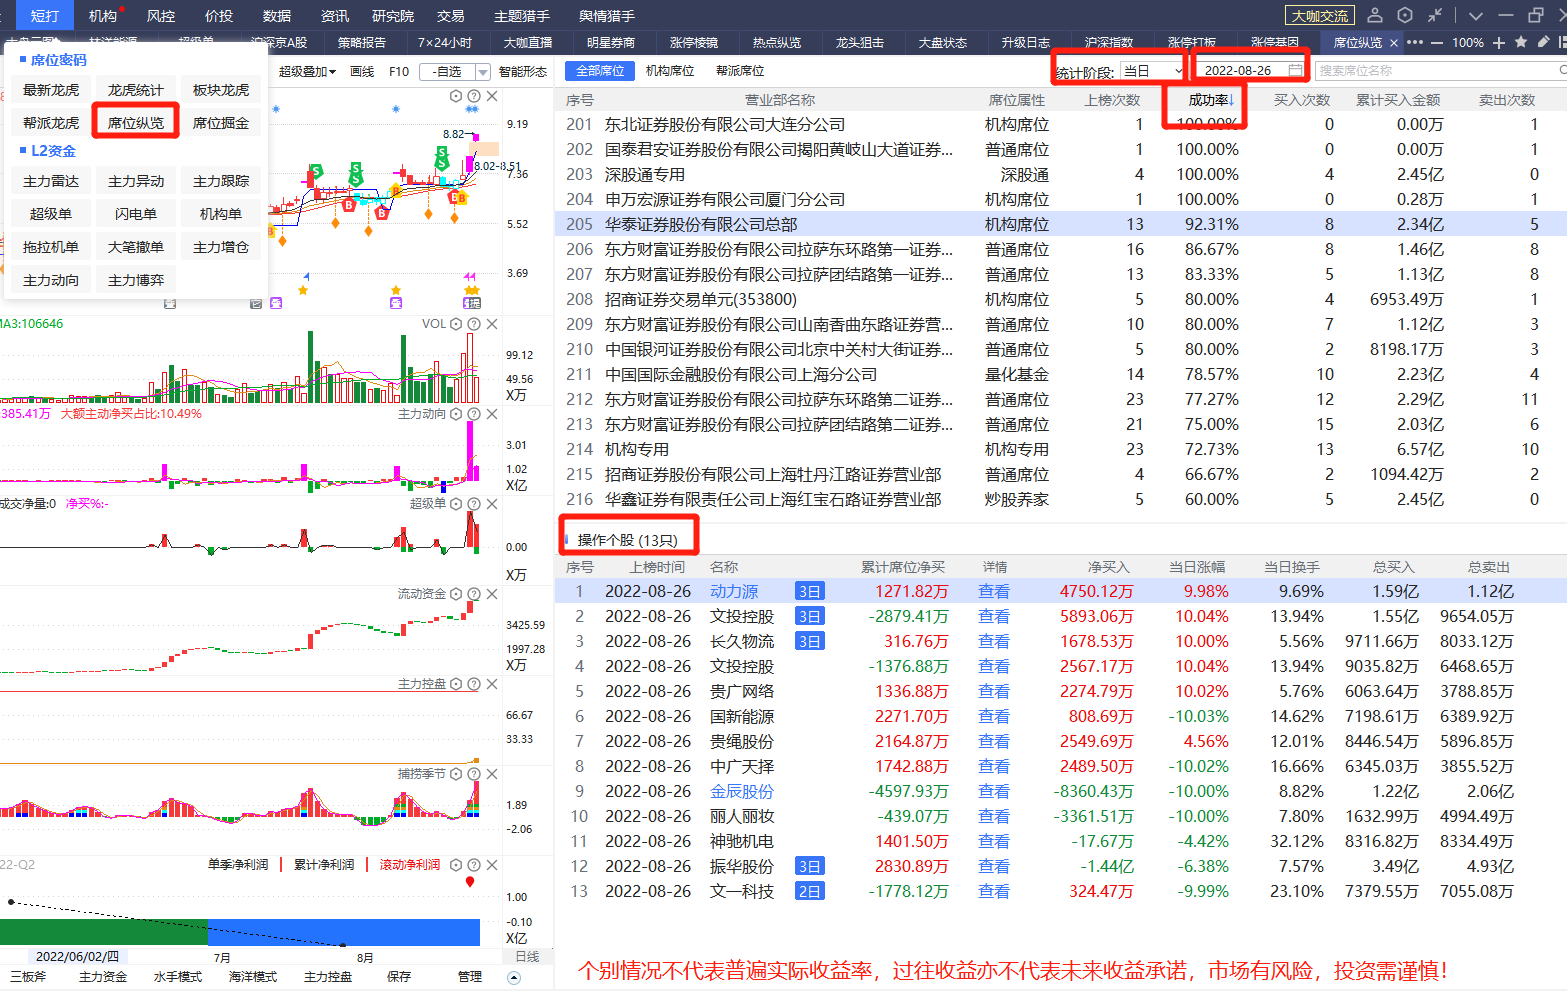Open help icon of the K-line chart panel

474,96
